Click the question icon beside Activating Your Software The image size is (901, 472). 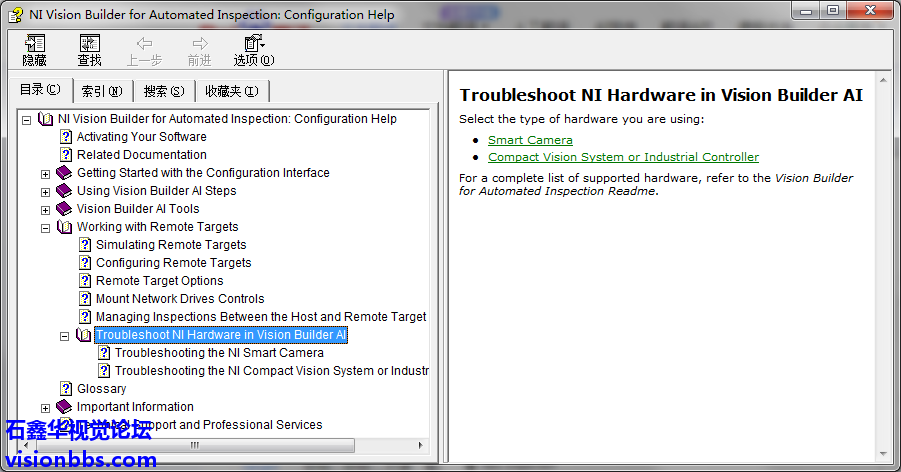pos(66,137)
